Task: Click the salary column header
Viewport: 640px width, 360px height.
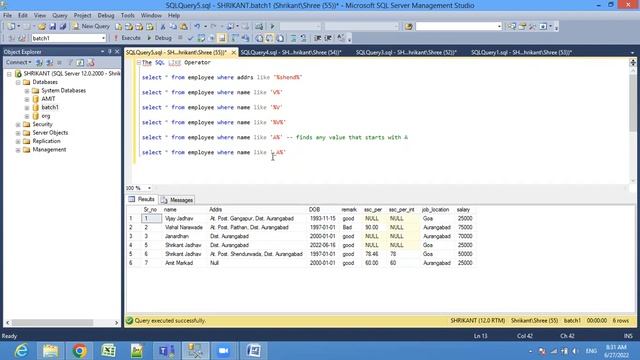Action: 463,210
